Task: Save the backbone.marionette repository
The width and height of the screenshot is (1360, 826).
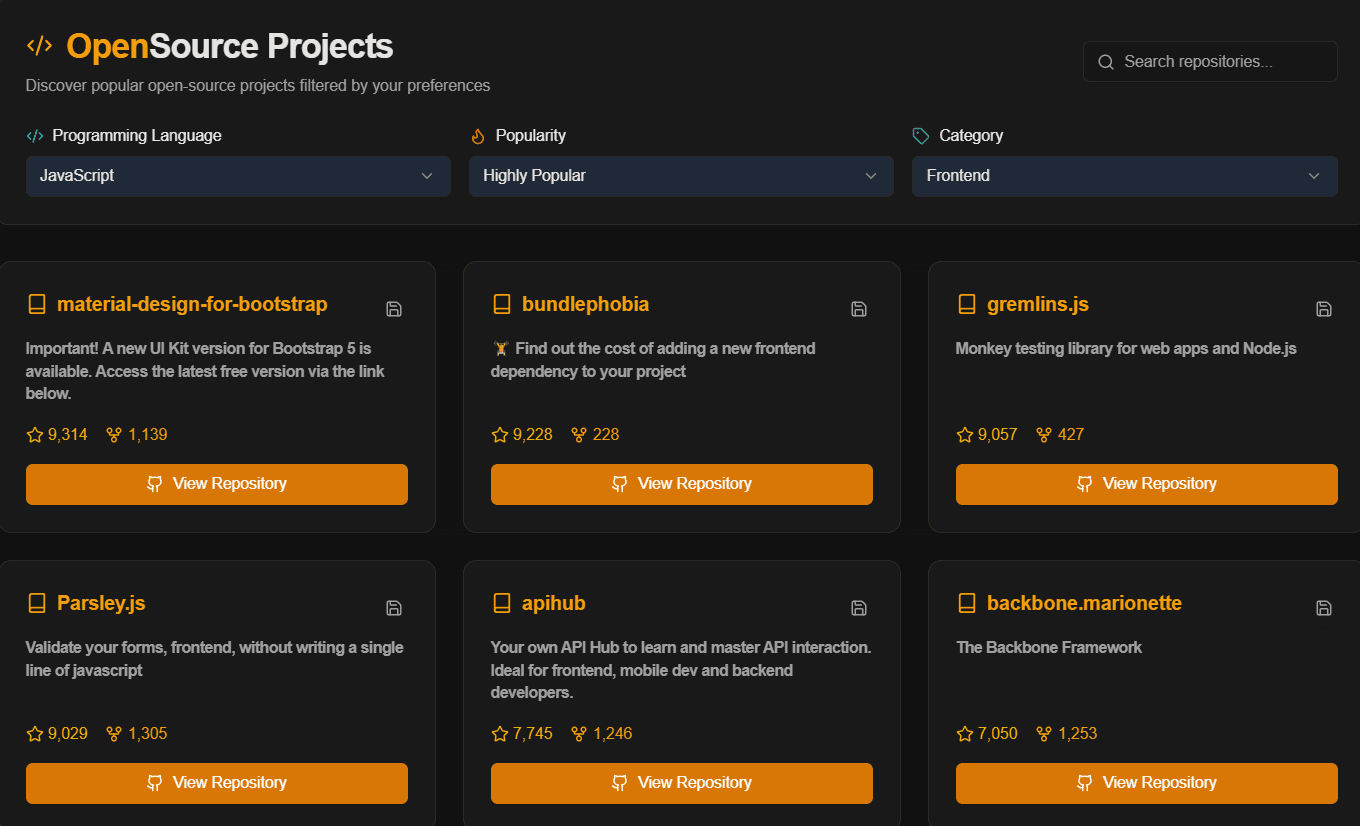Action: tap(1324, 608)
